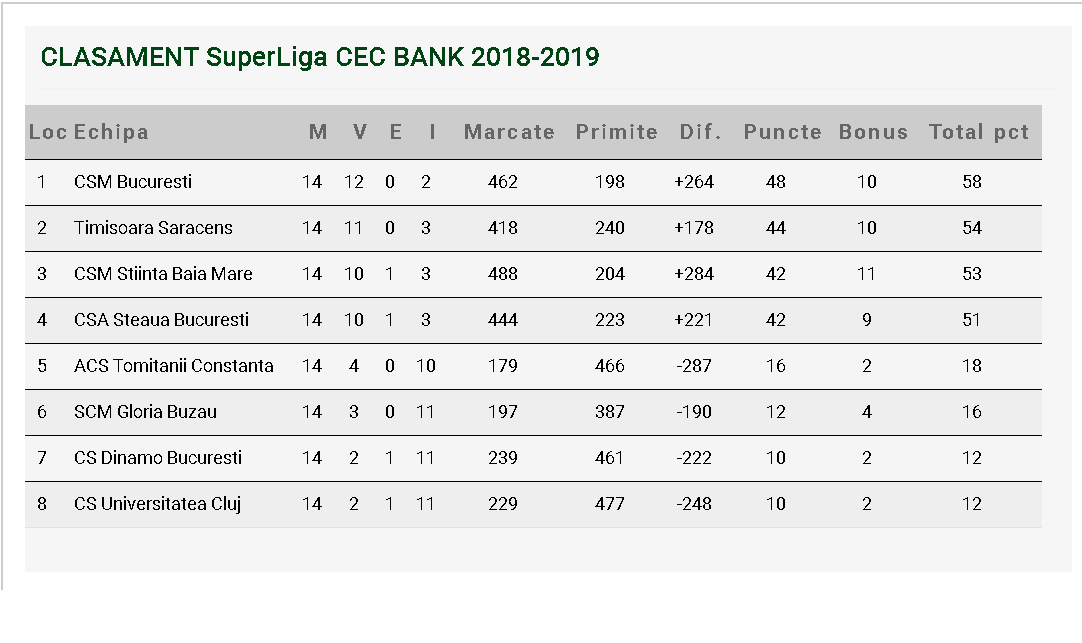Select CS Dinamo Bucuresti team name
The height and width of the screenshot is (643, 1082).
158,458
